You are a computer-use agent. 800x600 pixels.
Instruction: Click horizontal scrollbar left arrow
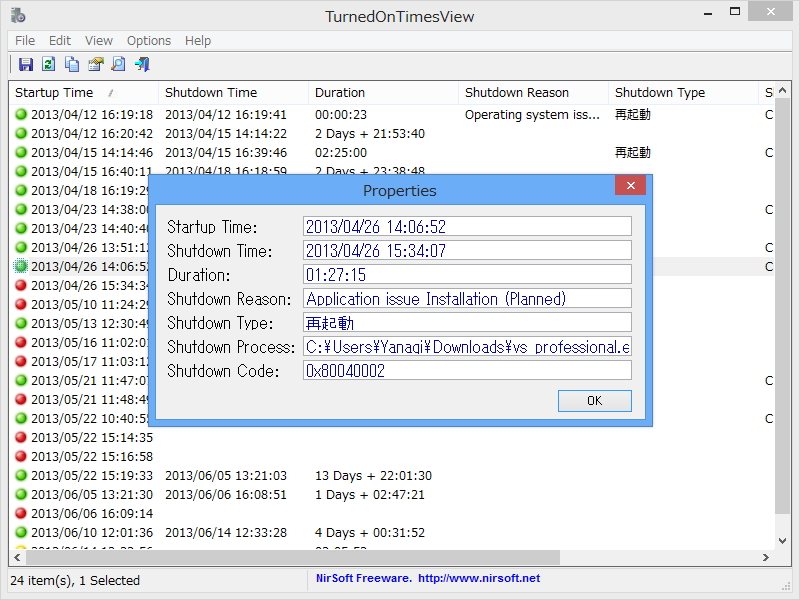click(x=17, y=558)
